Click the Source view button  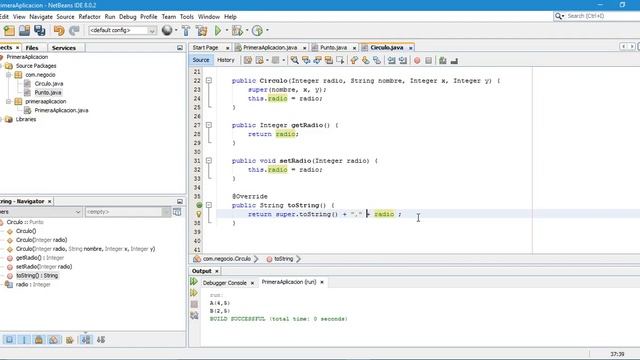click(201, 60)
